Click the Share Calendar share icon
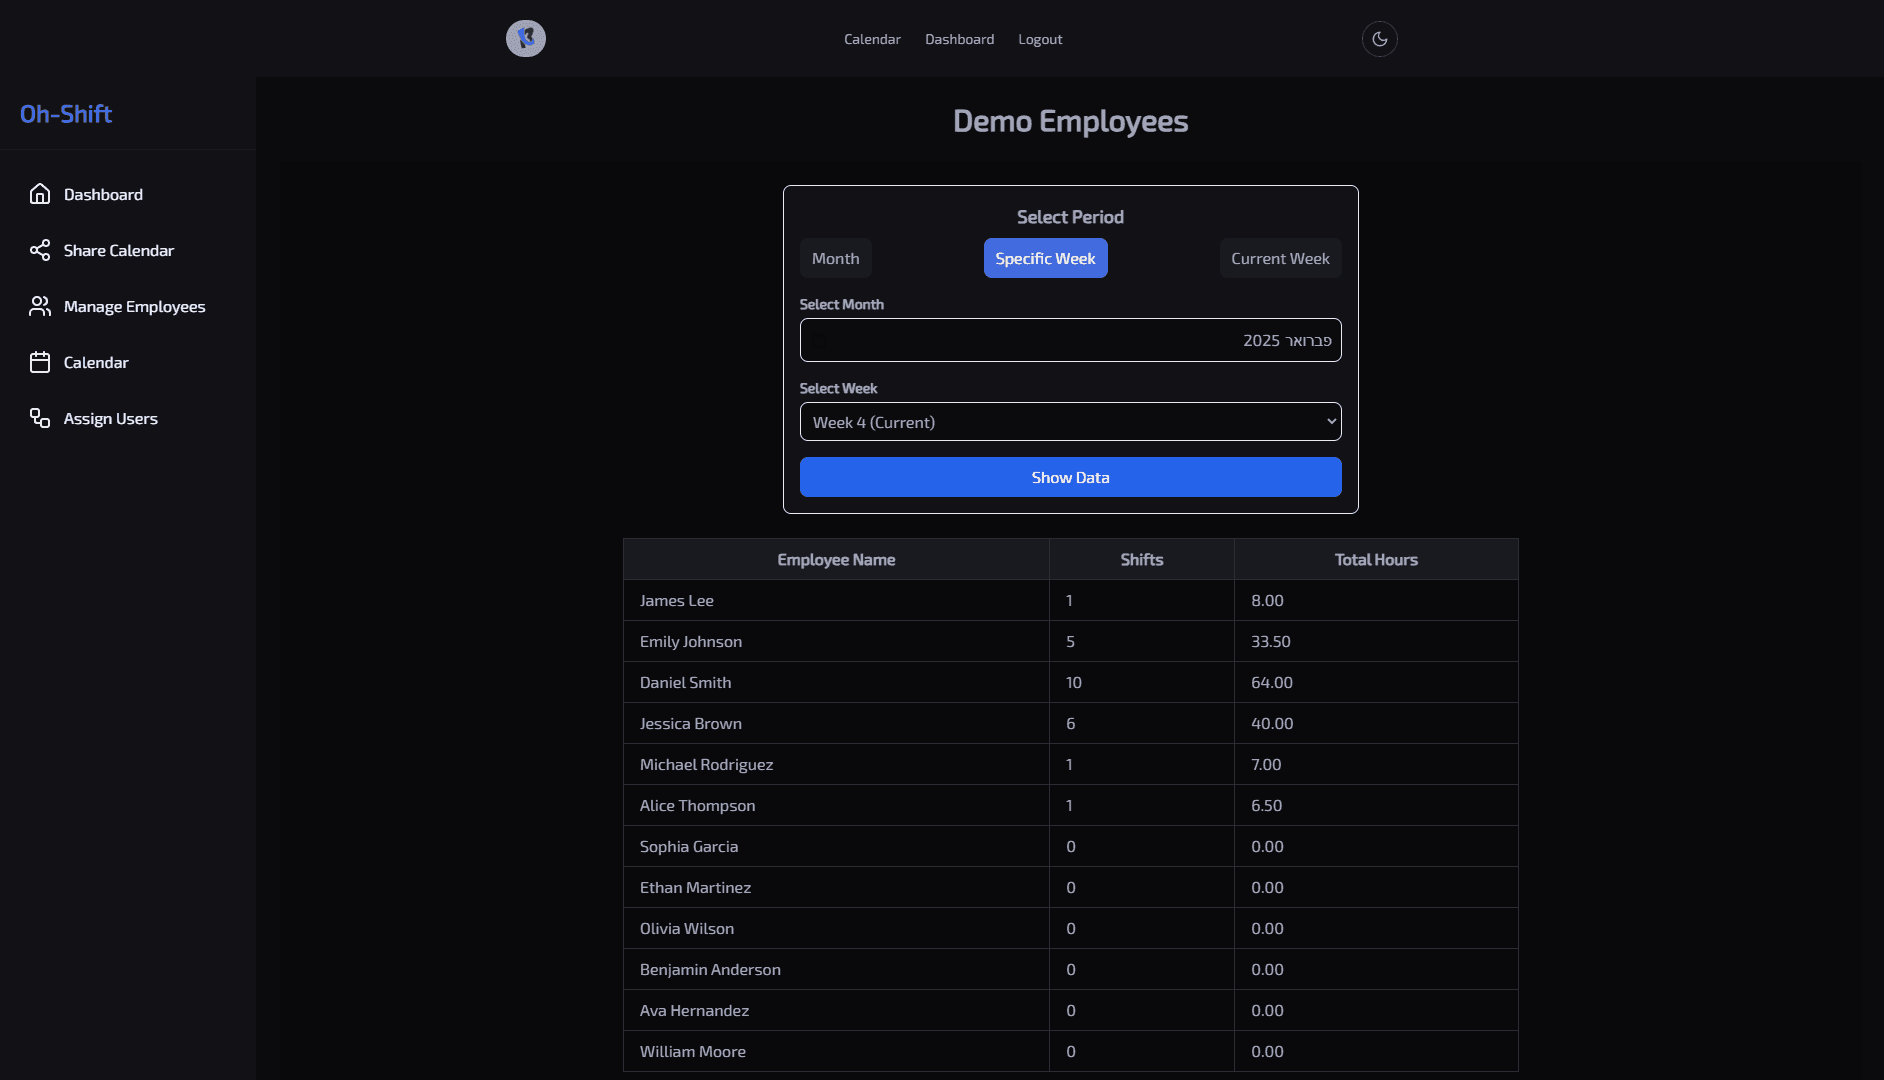Screen dimensions: 1884x1080 (40, 250)
